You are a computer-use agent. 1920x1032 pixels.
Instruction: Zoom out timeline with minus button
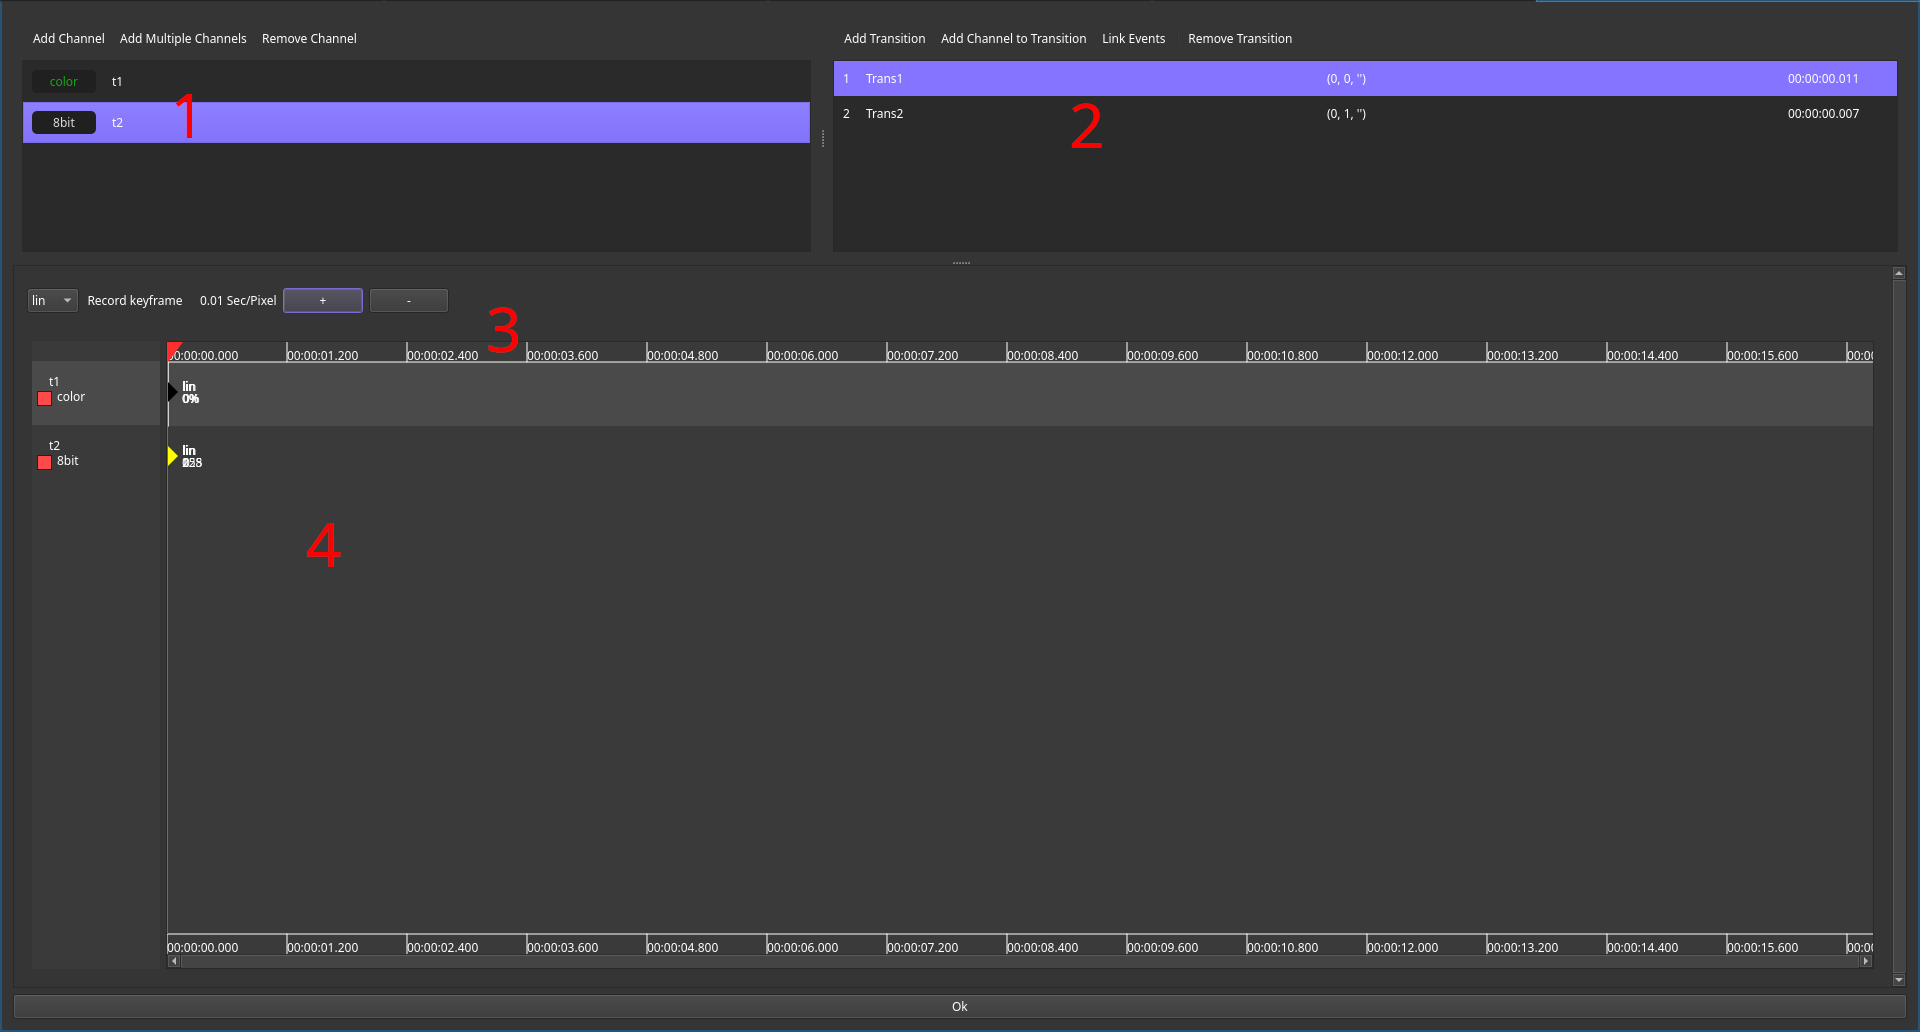point(409,300)
